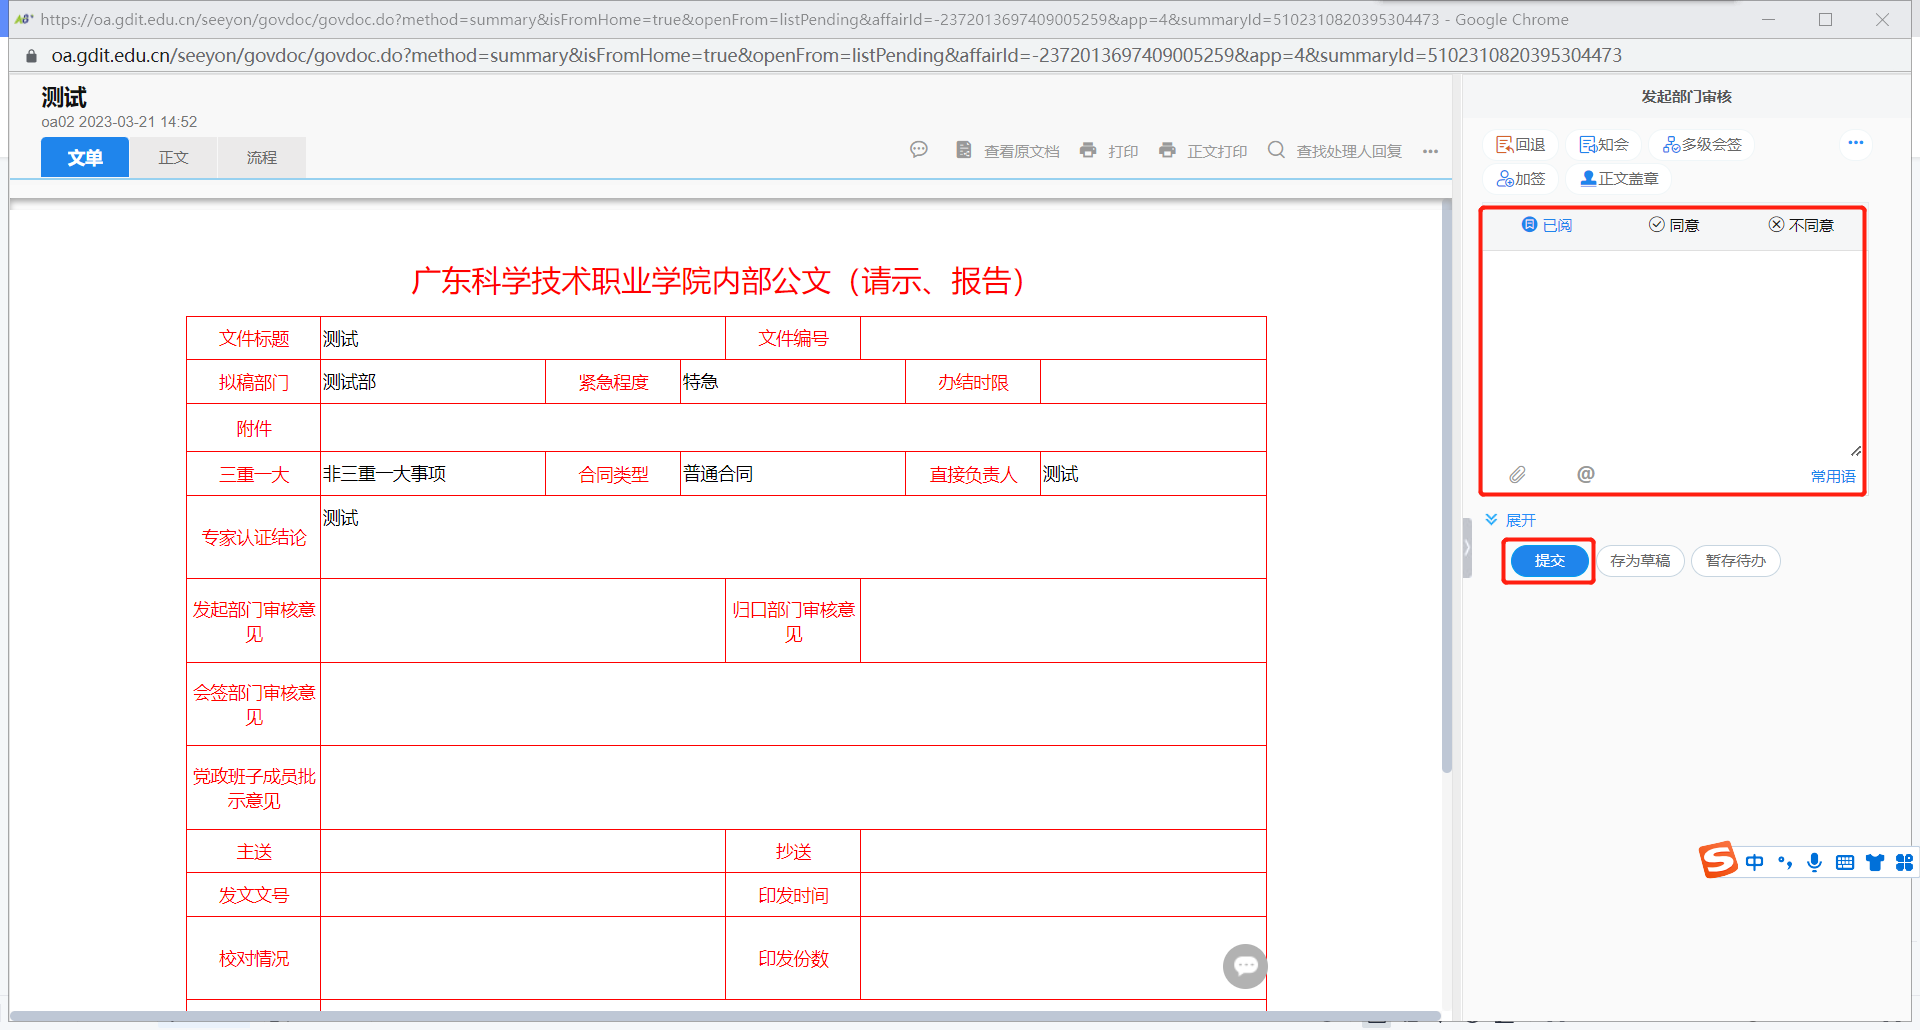Click the 存为草稿 button
This screenshot has width=1920, height=1030.
coord(1640,561)
